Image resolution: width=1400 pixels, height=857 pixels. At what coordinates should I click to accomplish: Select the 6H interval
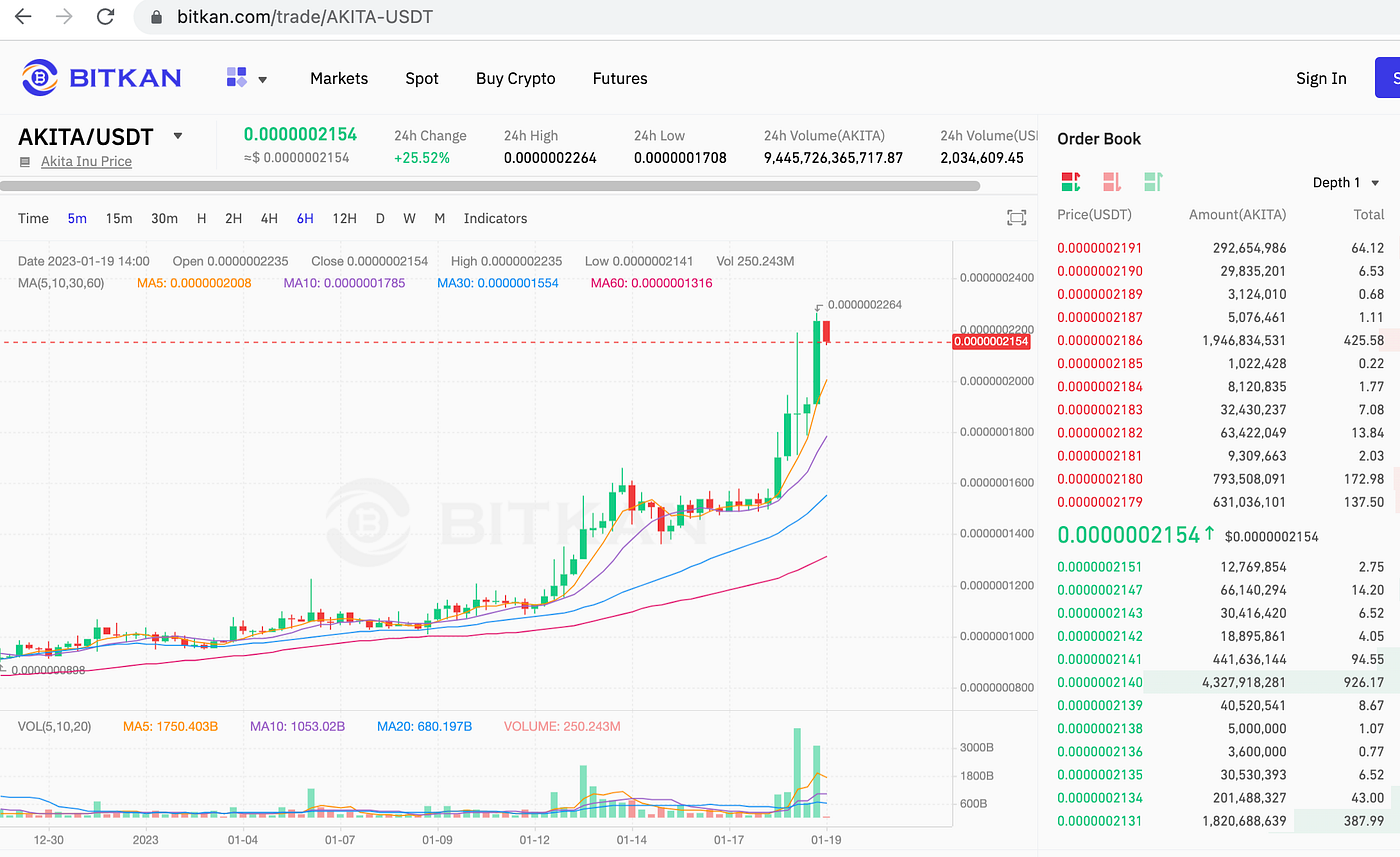(x=305, y=218)
